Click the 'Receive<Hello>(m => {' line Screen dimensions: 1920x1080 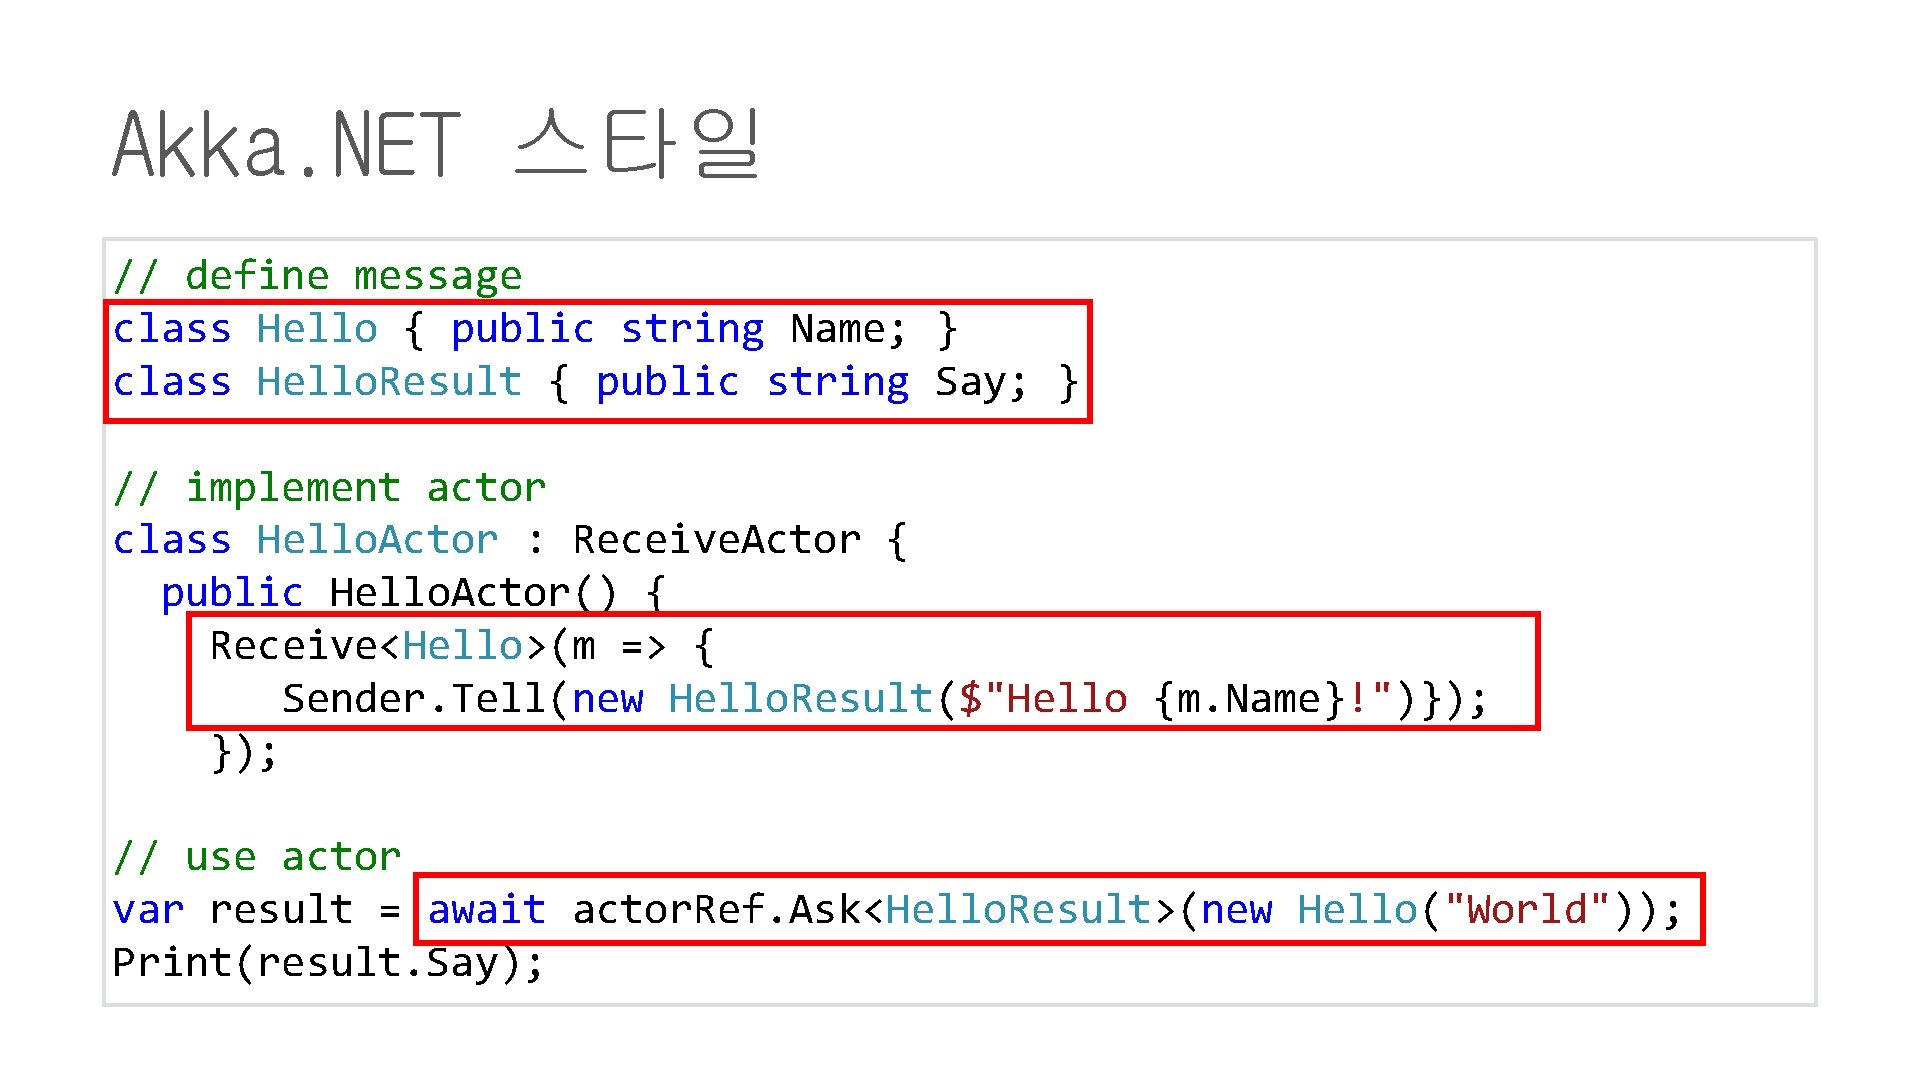(462, 646)
